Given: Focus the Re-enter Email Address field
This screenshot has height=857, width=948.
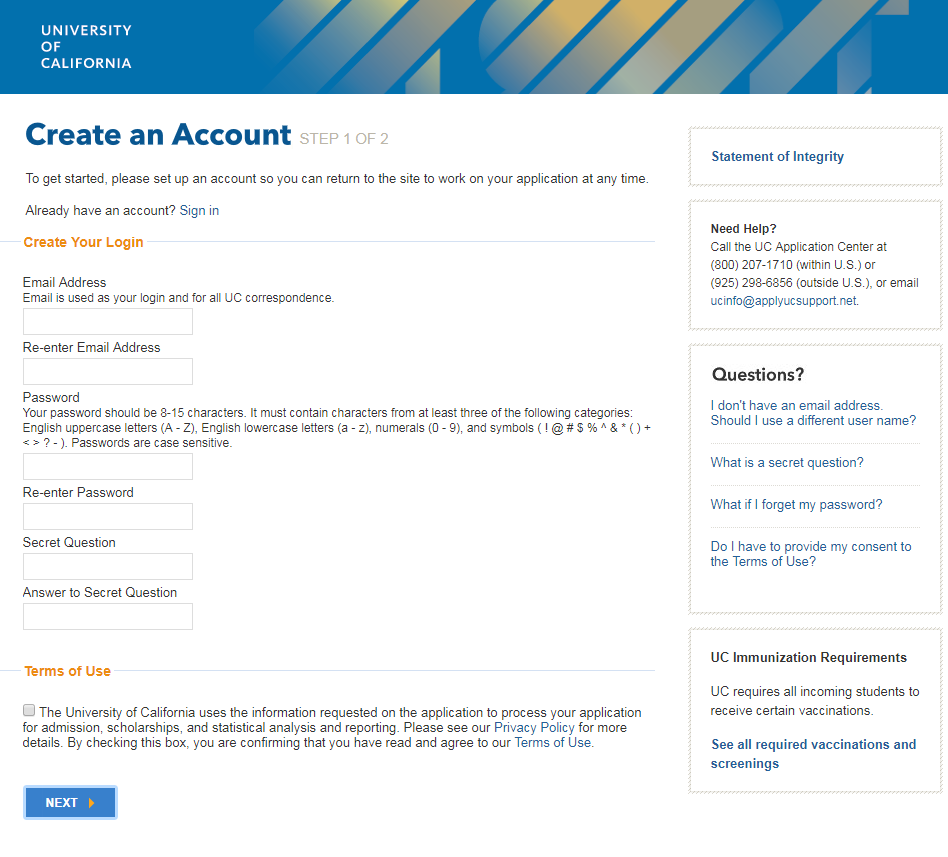Looking at the screenshot, I should point(108,372).
